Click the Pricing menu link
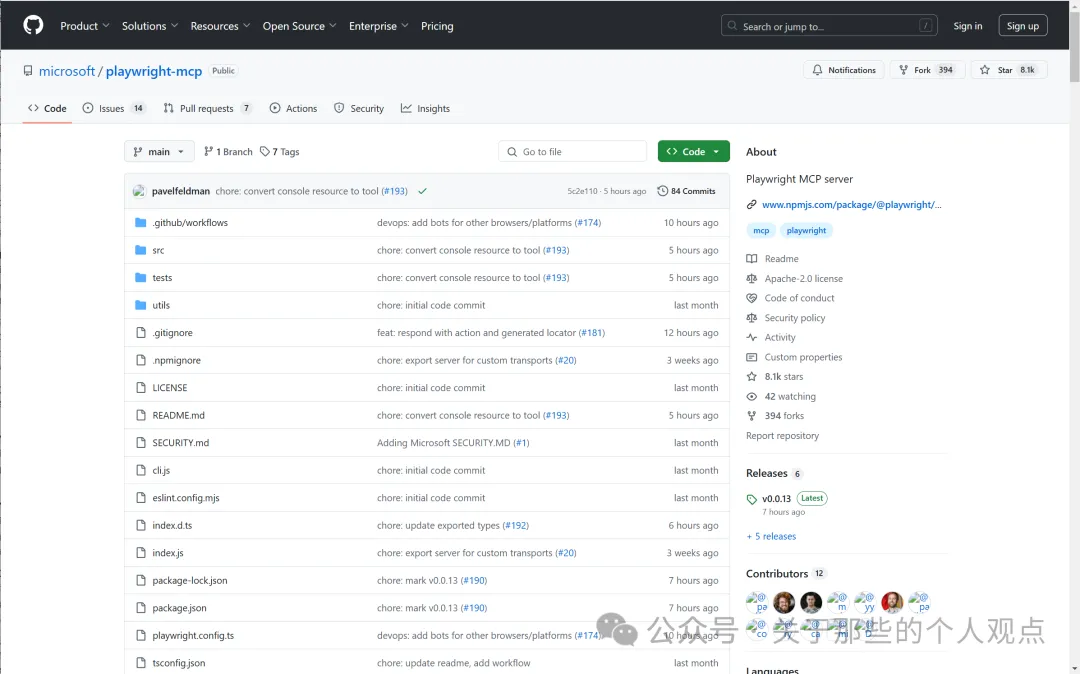 437,26
